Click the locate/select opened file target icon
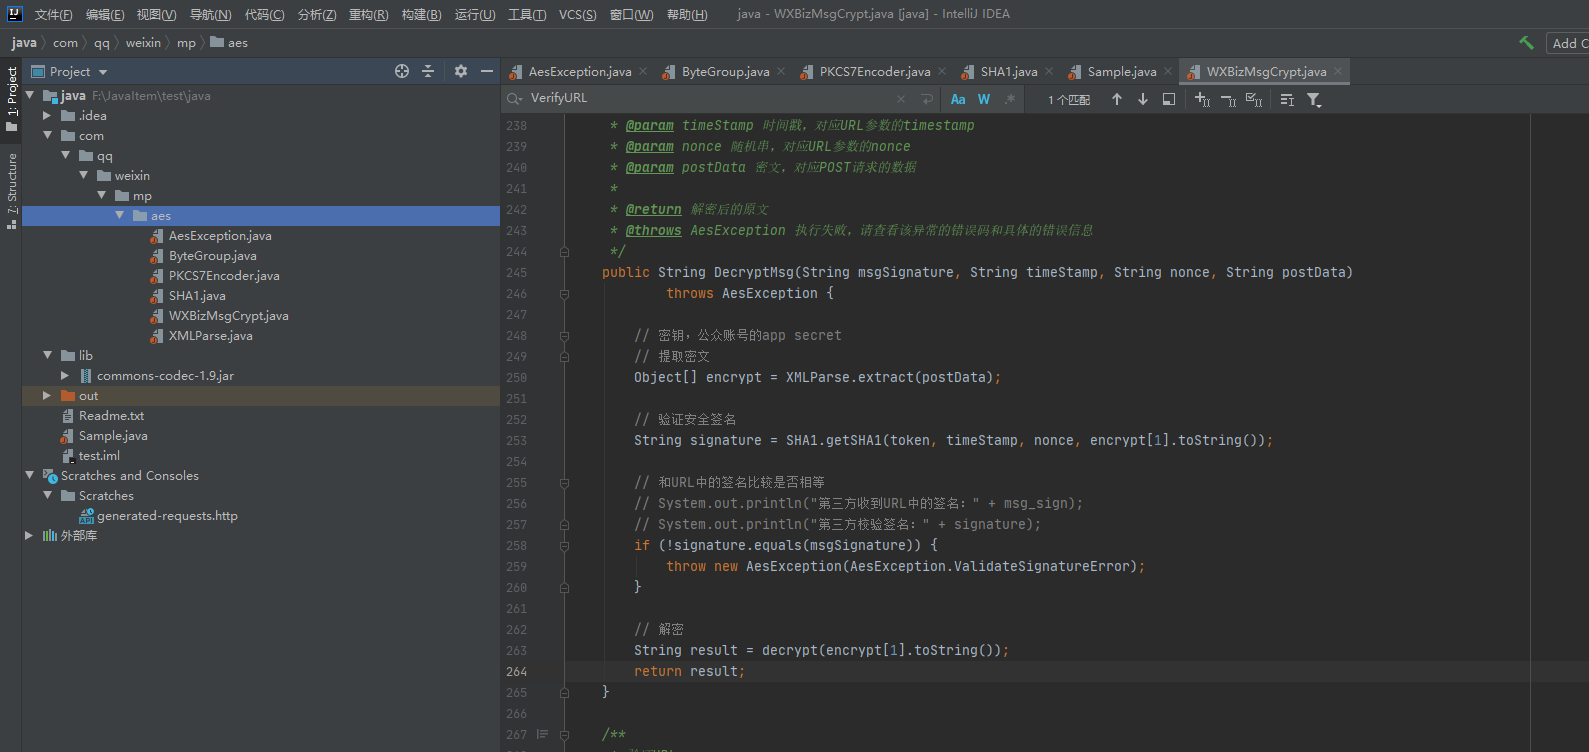 (402, 71)
